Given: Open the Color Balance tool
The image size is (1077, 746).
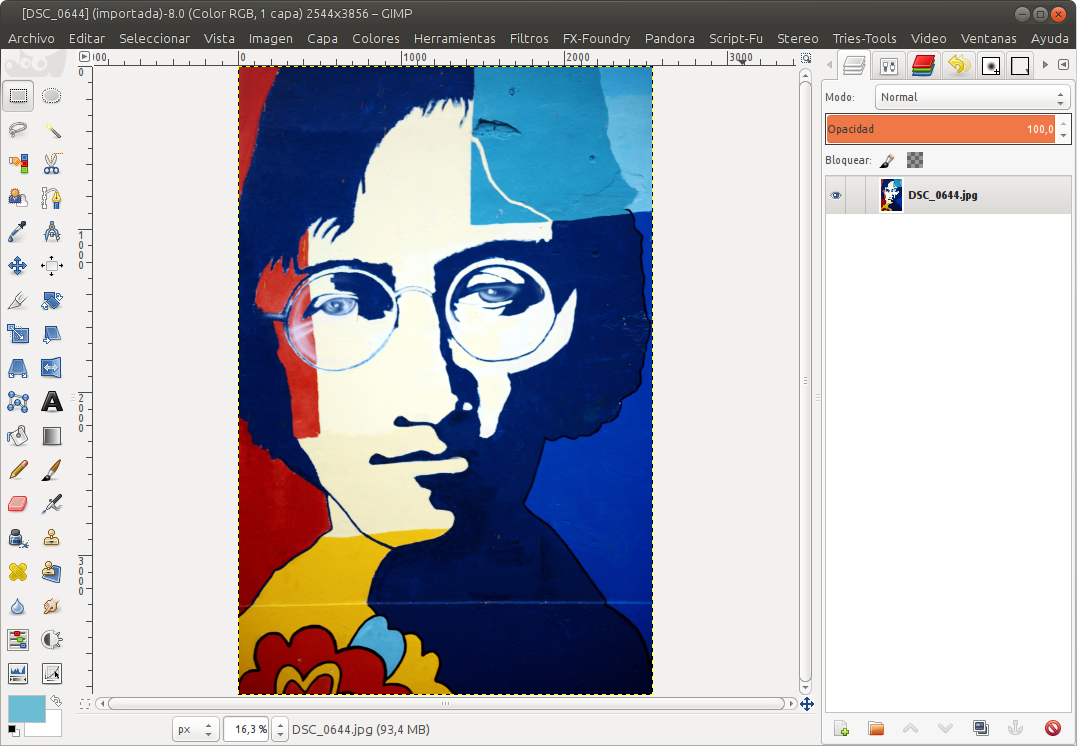Looking at the screenshot, I should pyautogui.click(x=18, y=640).
